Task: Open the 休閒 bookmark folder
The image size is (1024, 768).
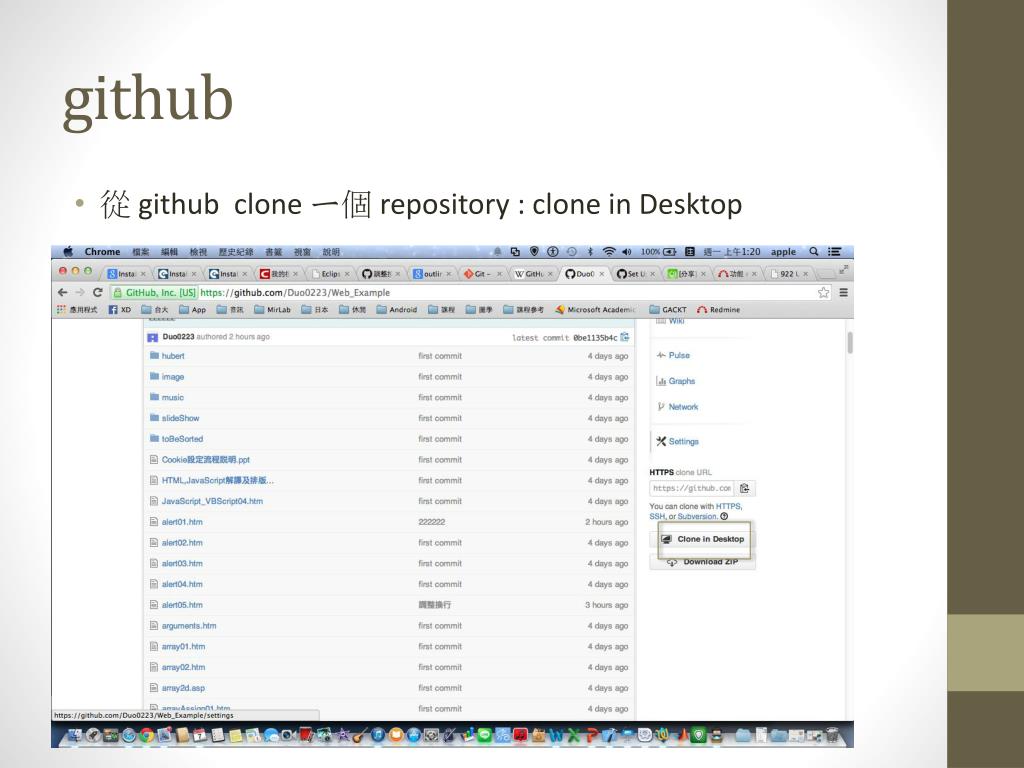Action: (x=353, y=310)
